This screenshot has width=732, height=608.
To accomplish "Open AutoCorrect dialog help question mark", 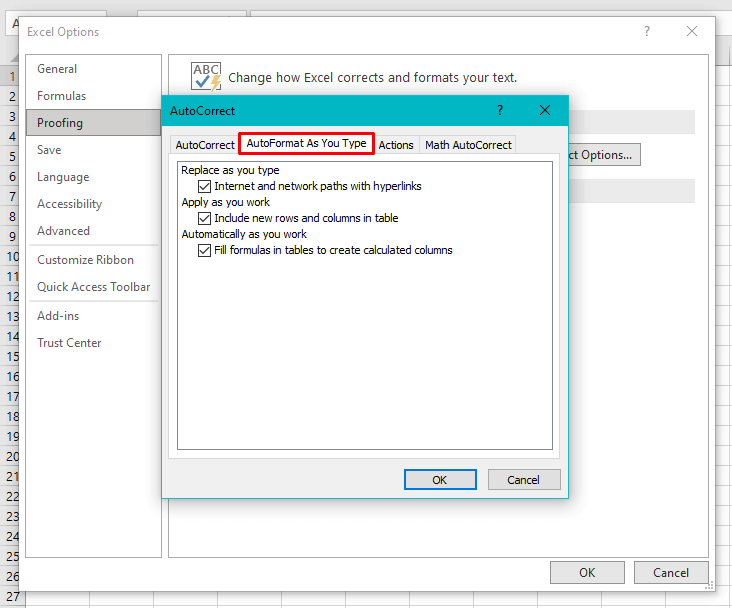I will [500, 110].
